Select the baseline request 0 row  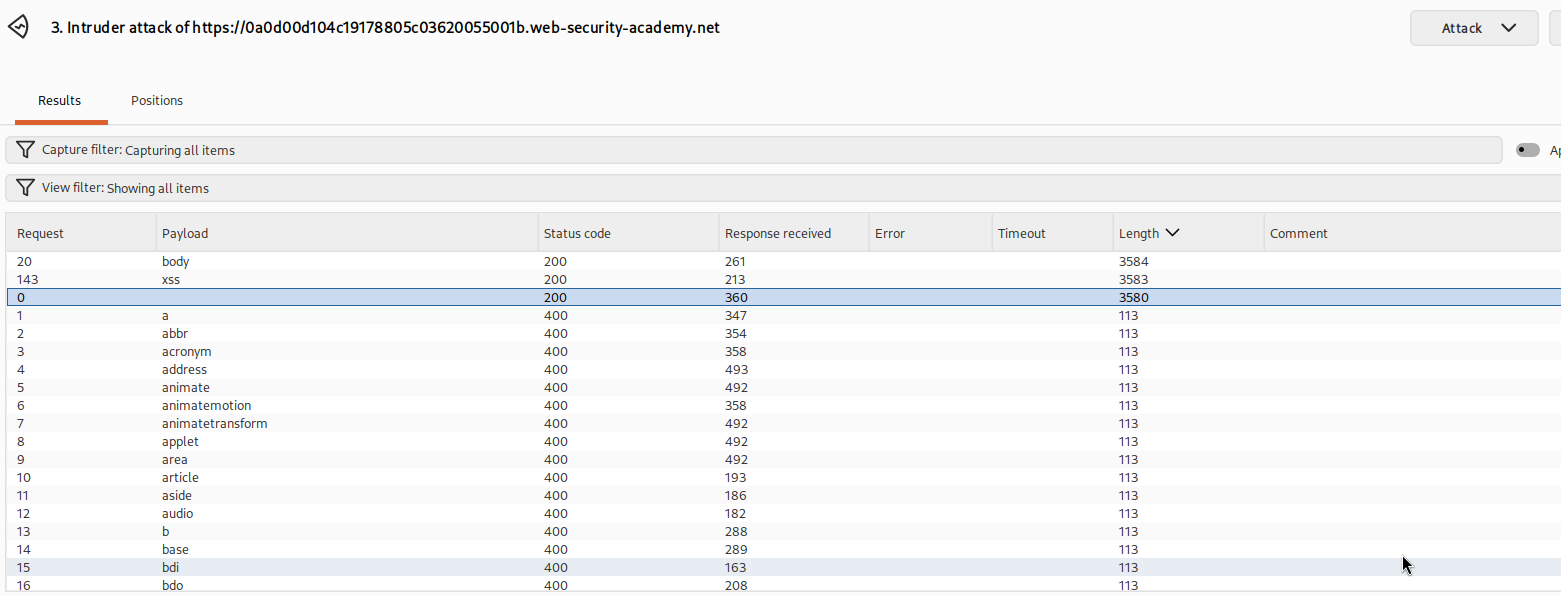coord(783,298)
